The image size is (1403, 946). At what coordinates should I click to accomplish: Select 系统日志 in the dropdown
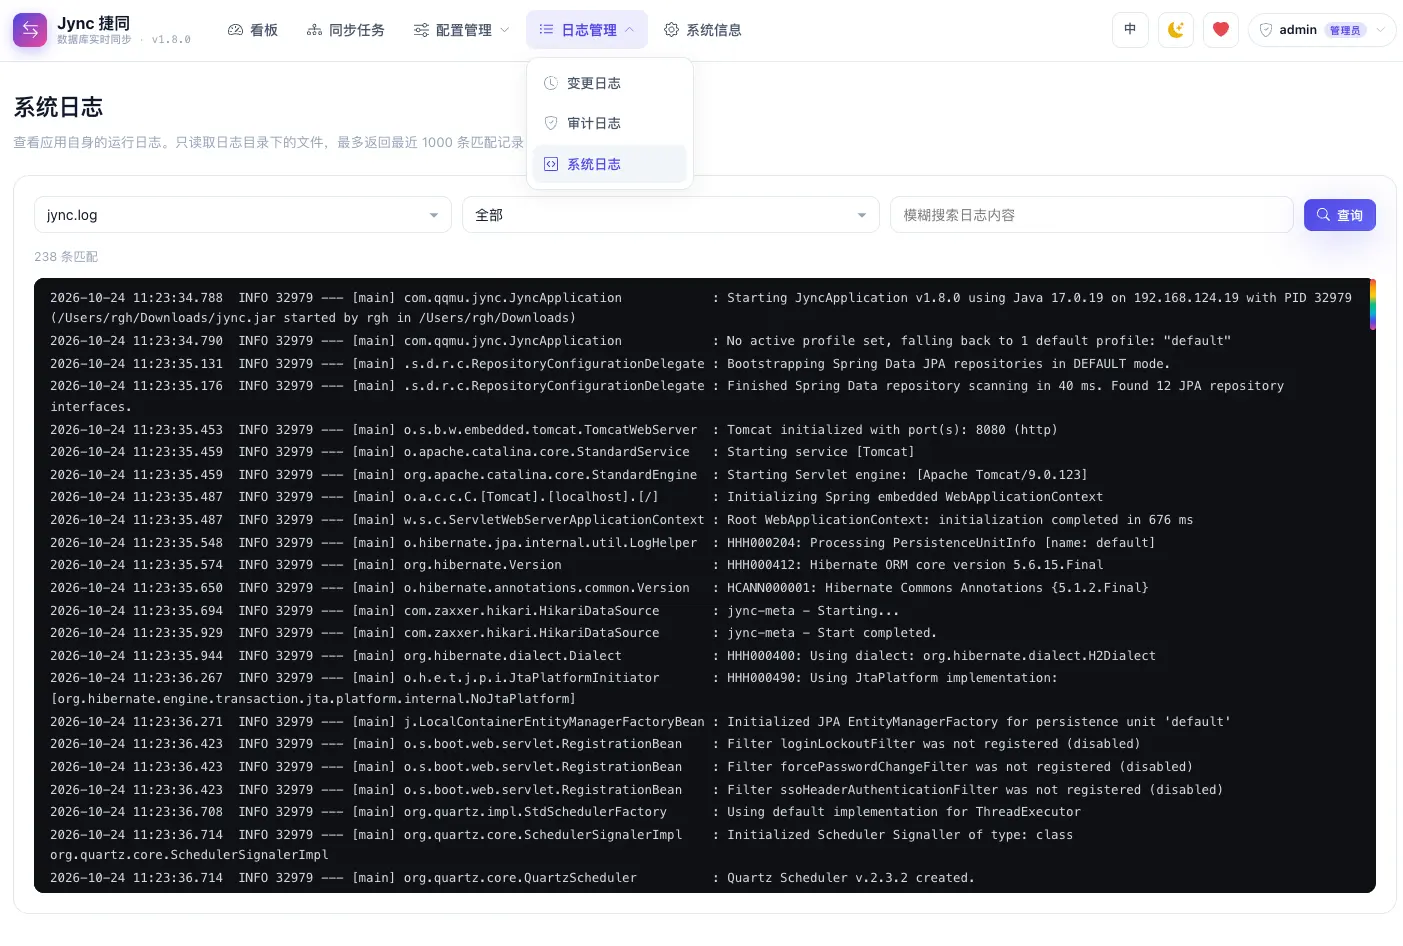click(610, 164)
